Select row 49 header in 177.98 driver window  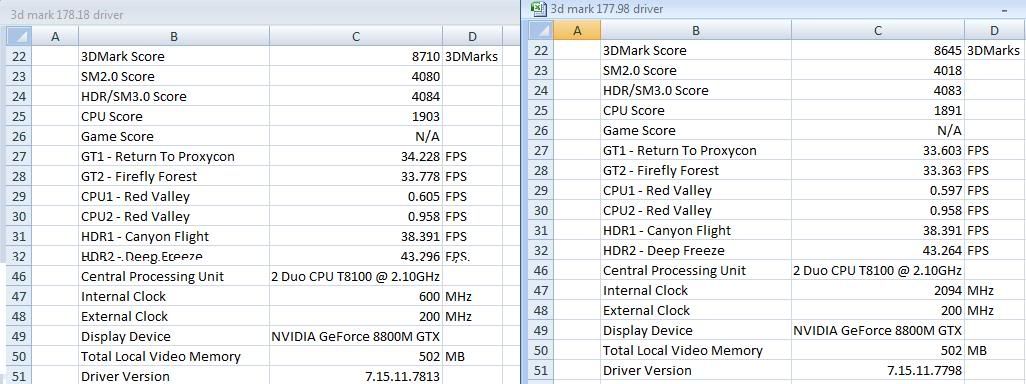(x=540, y=330)
